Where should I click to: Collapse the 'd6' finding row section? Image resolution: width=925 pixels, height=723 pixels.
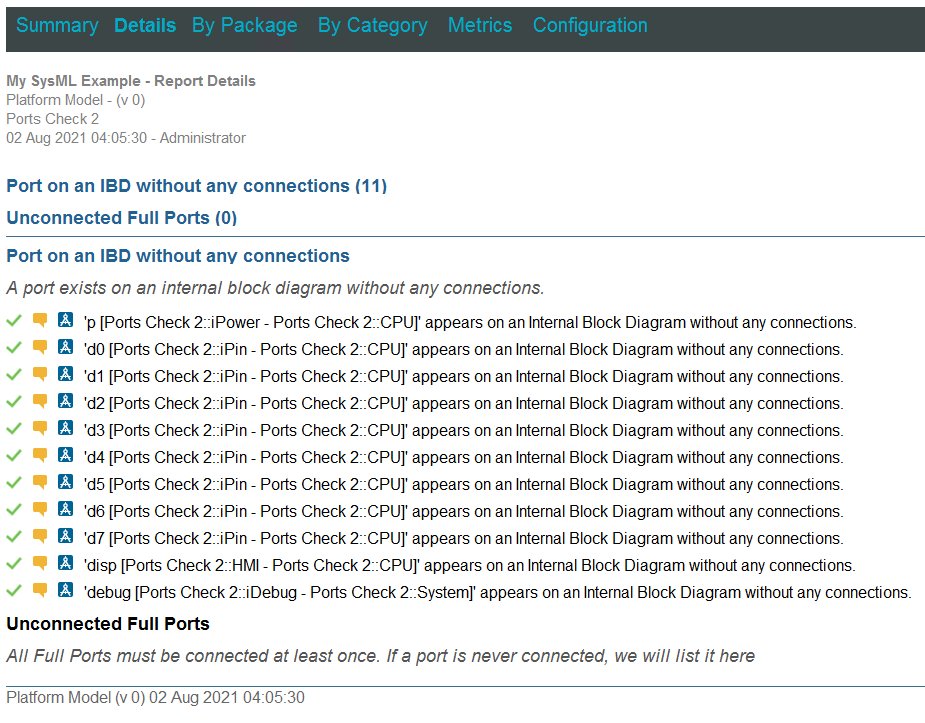tap(14, 510)
